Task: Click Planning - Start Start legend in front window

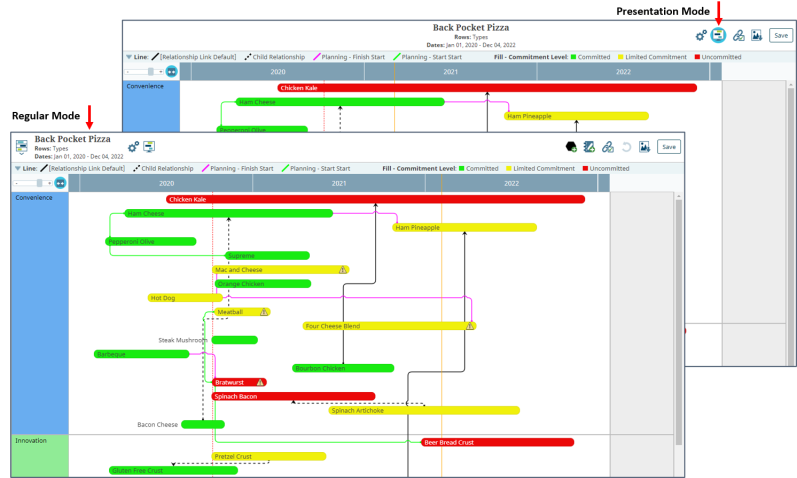Action: pos(316,168)
